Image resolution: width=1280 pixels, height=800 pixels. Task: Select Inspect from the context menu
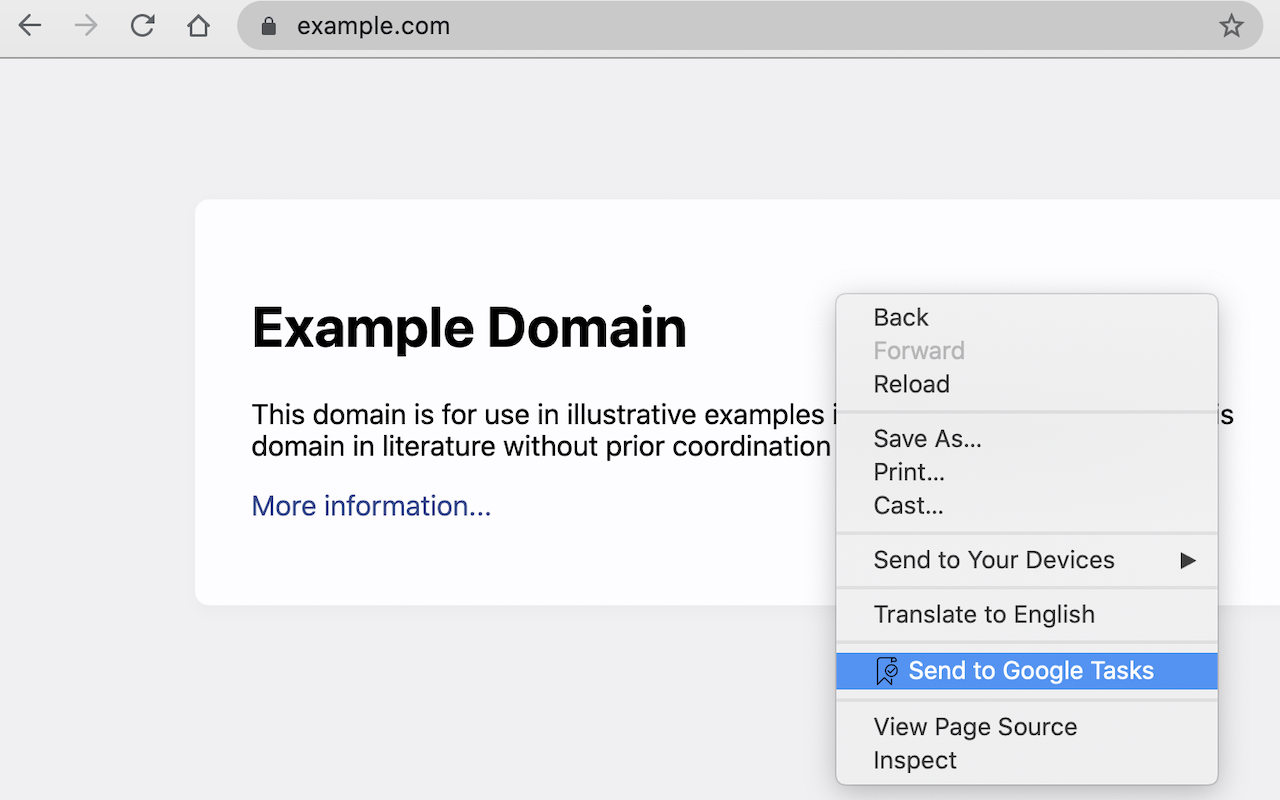click(915, 760)
